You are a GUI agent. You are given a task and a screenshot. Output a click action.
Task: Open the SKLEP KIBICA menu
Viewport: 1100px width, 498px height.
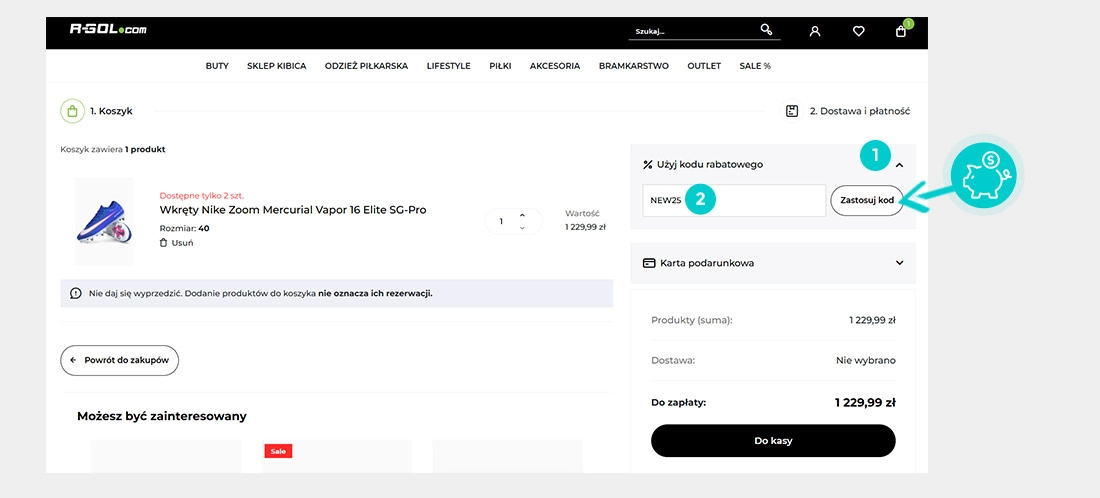pyautogui.click(x=276, y=66)
